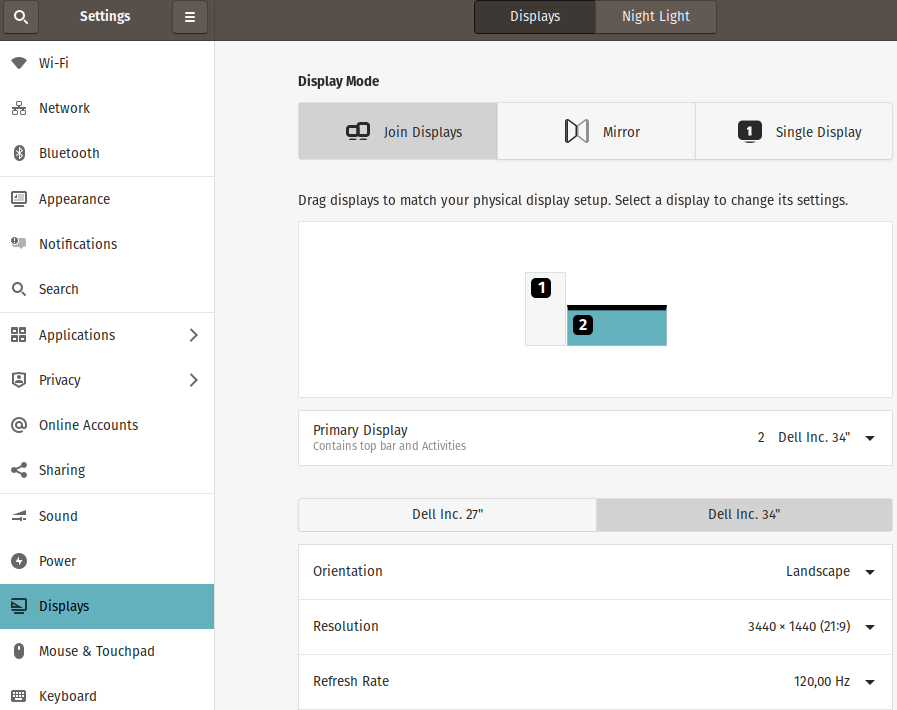Select Join Displays mode
The image size is (897, 710).
398,131
